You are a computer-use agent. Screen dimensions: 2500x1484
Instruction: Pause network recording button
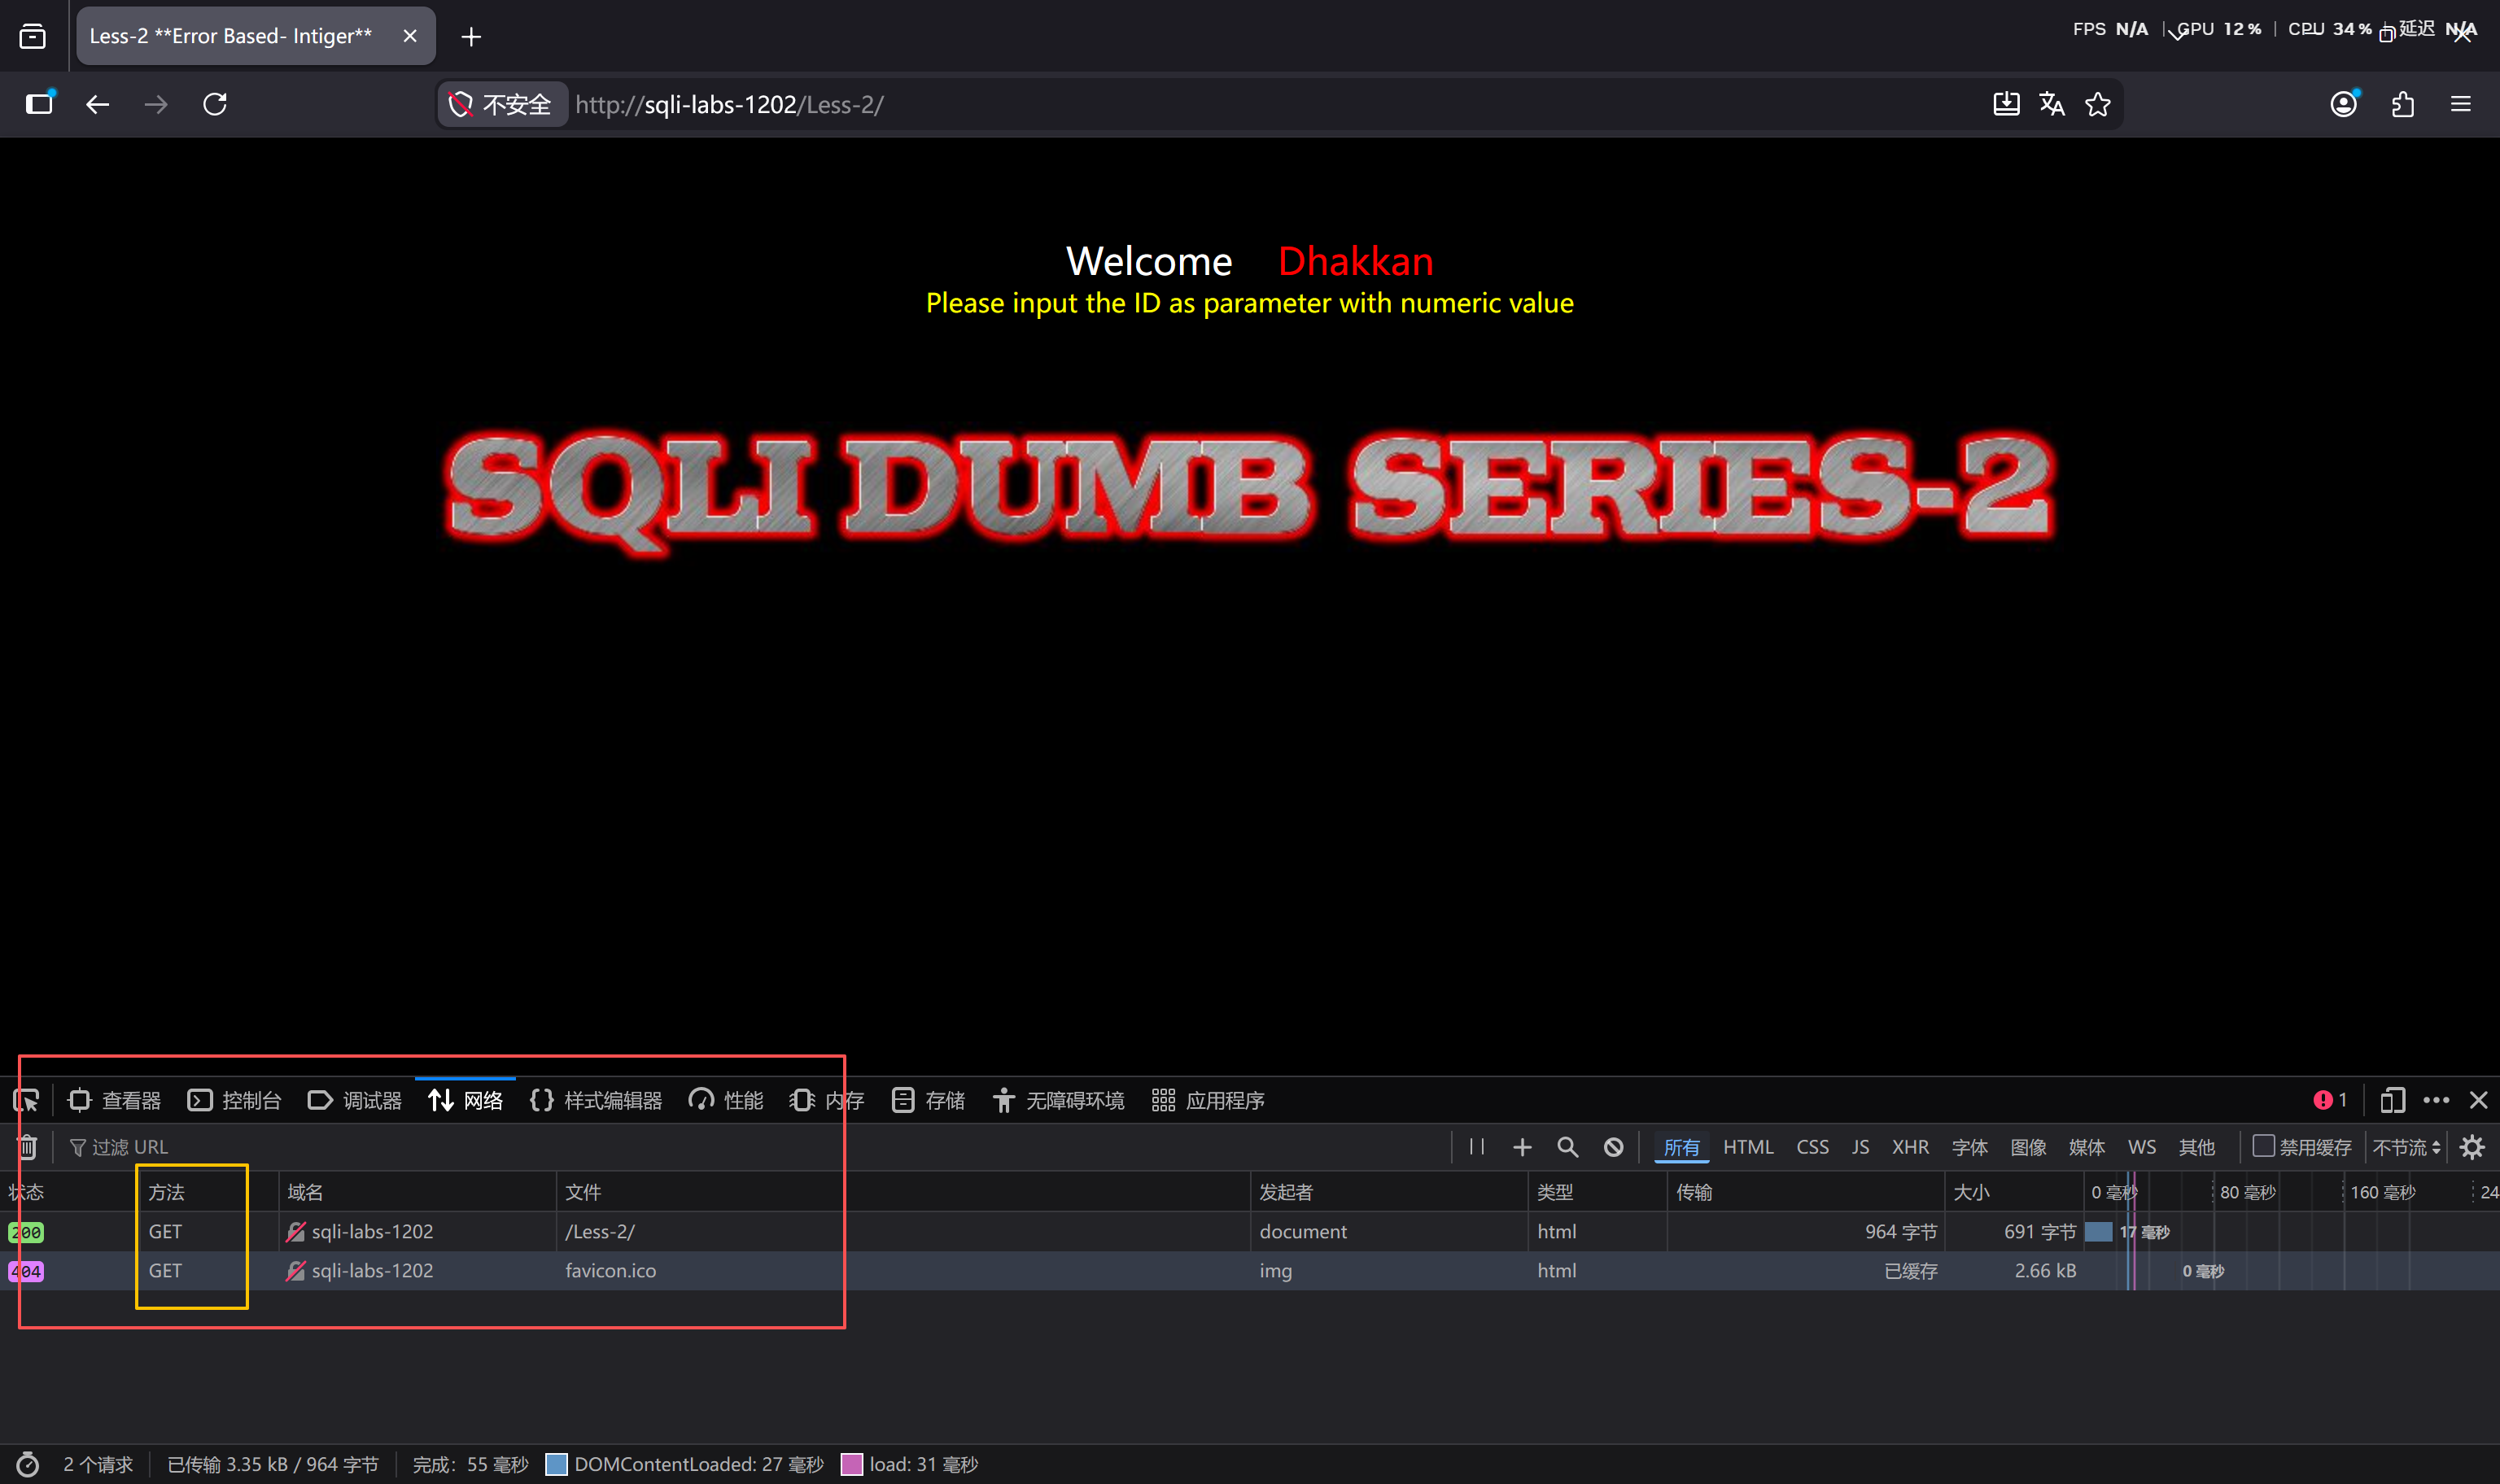tap(1476, 1147)
